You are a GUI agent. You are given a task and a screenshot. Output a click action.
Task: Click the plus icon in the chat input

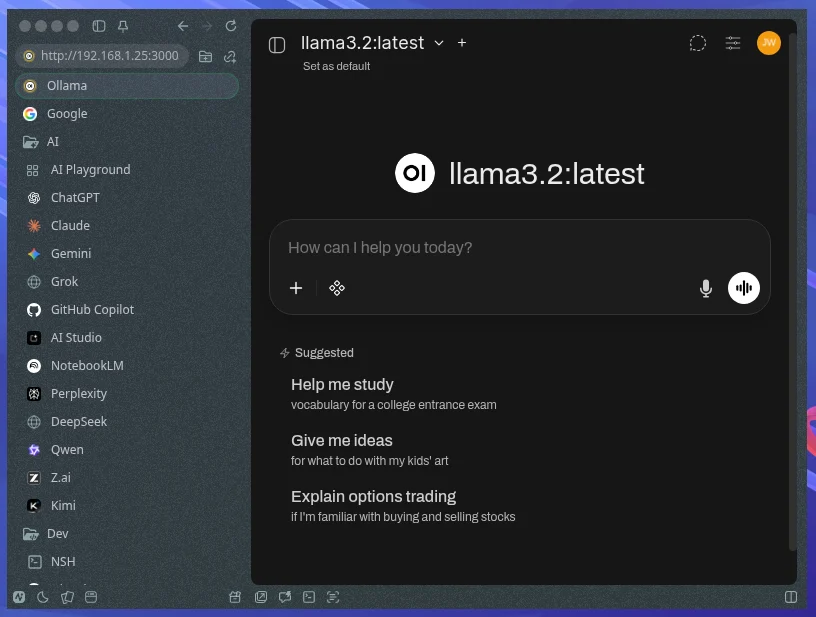[296, 288]
